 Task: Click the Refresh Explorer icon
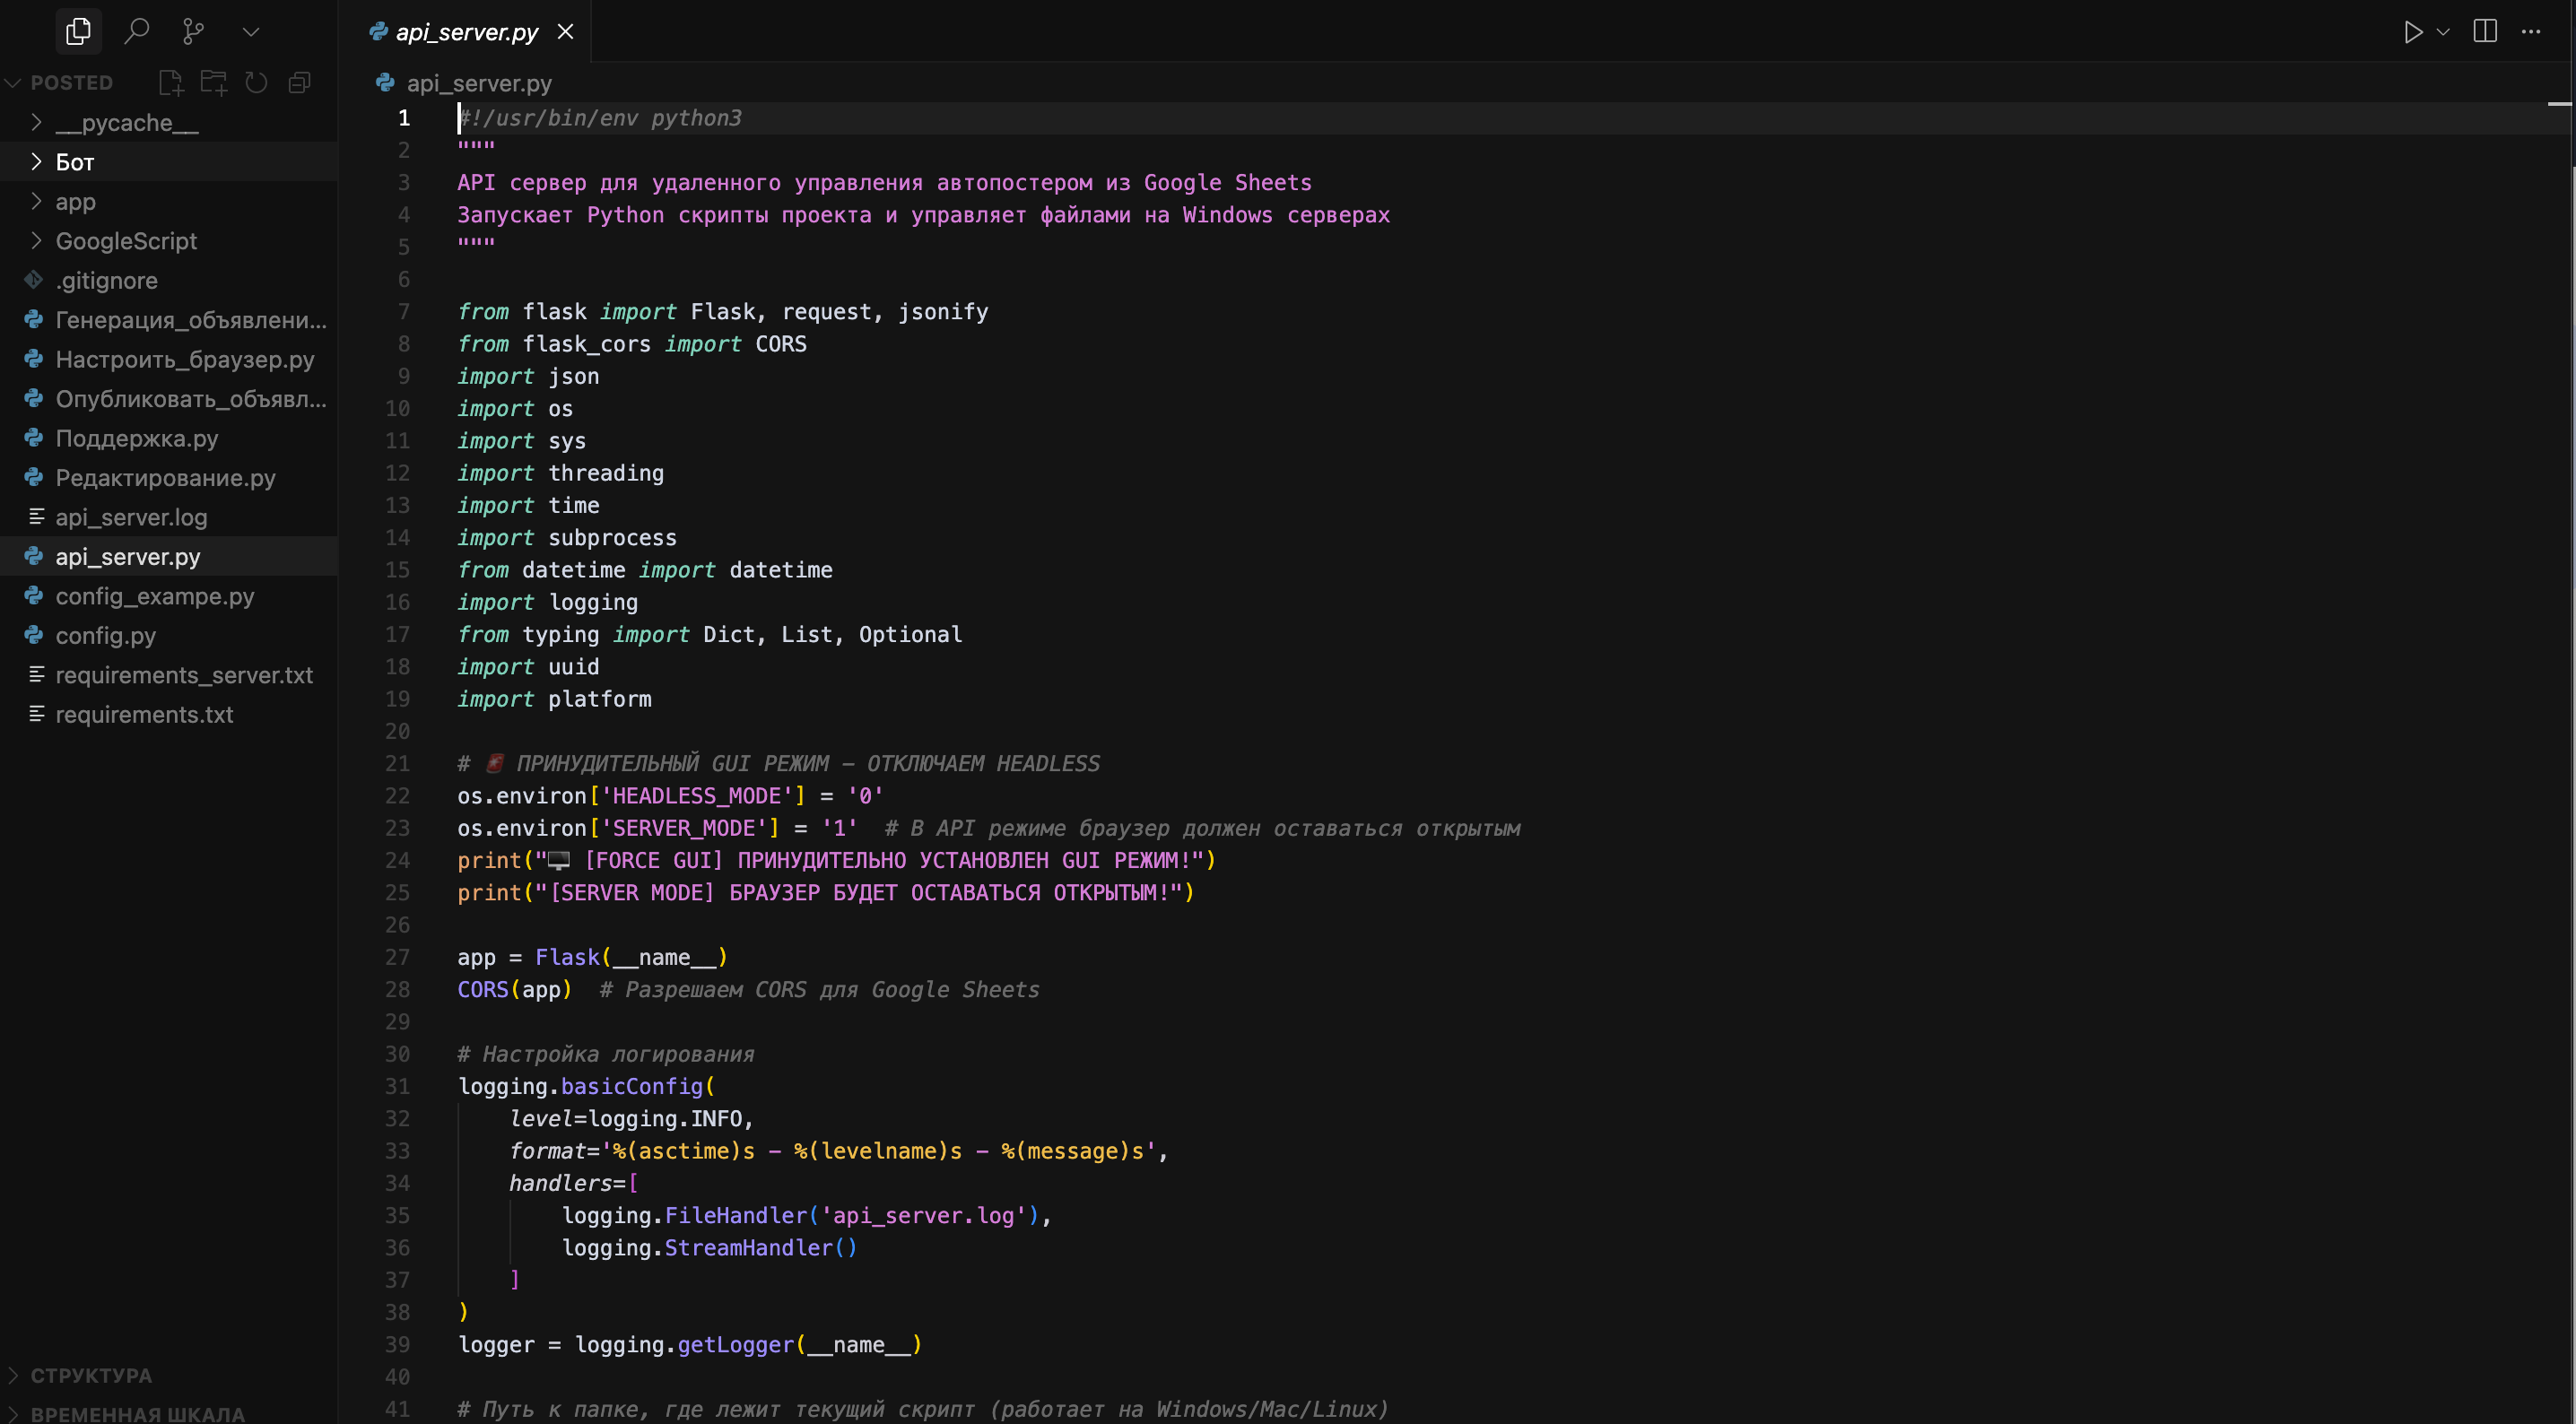tap(257, 83)
